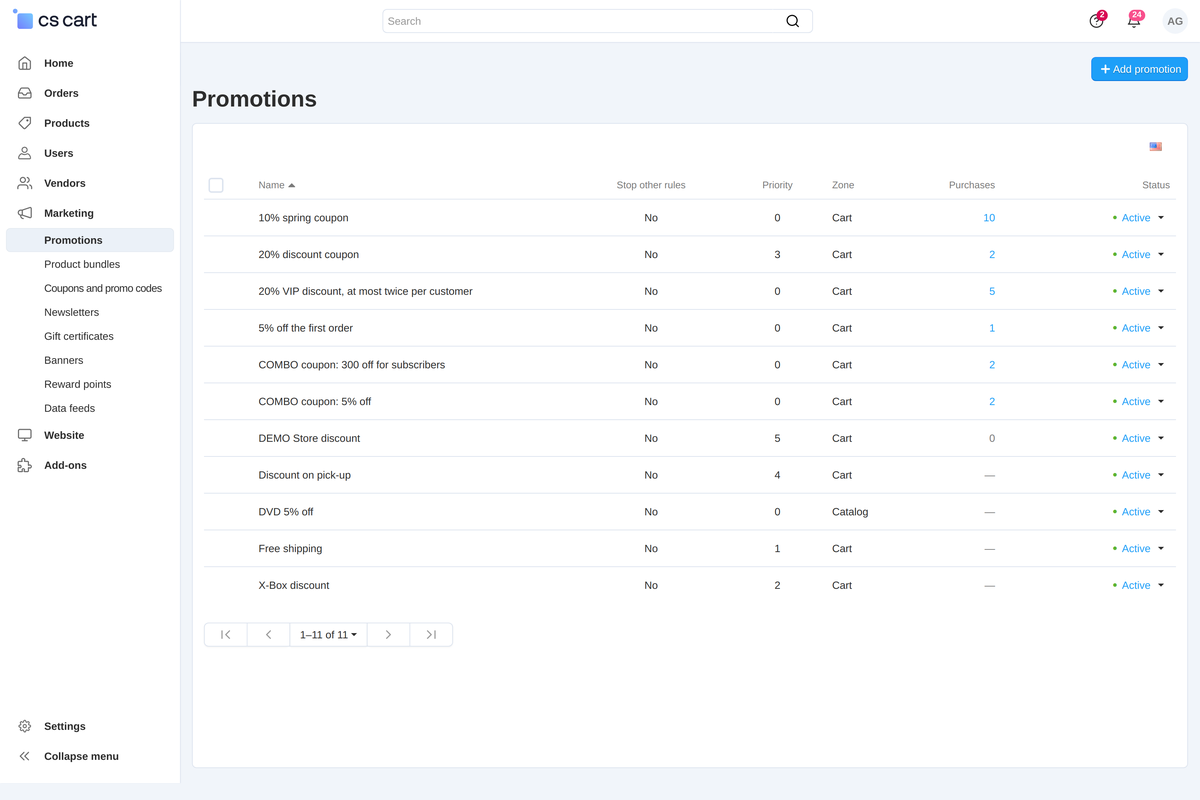Click the Purchases column header
This screenshot has height=800, width=1200.
(x=972, y=185)
